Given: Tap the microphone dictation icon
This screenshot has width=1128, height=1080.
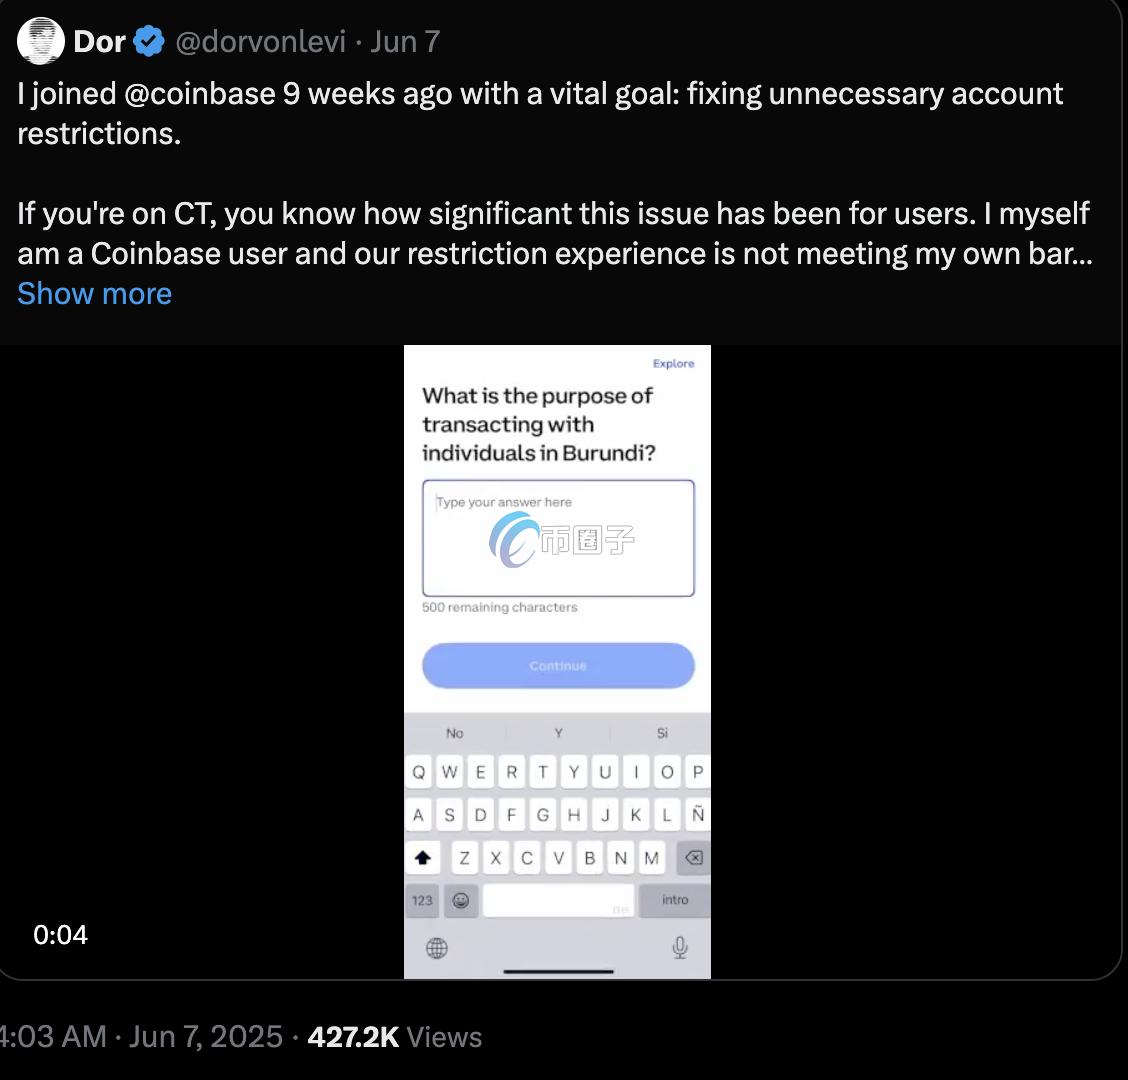Looking at the screenshot, I should click(x=679, y=947).
